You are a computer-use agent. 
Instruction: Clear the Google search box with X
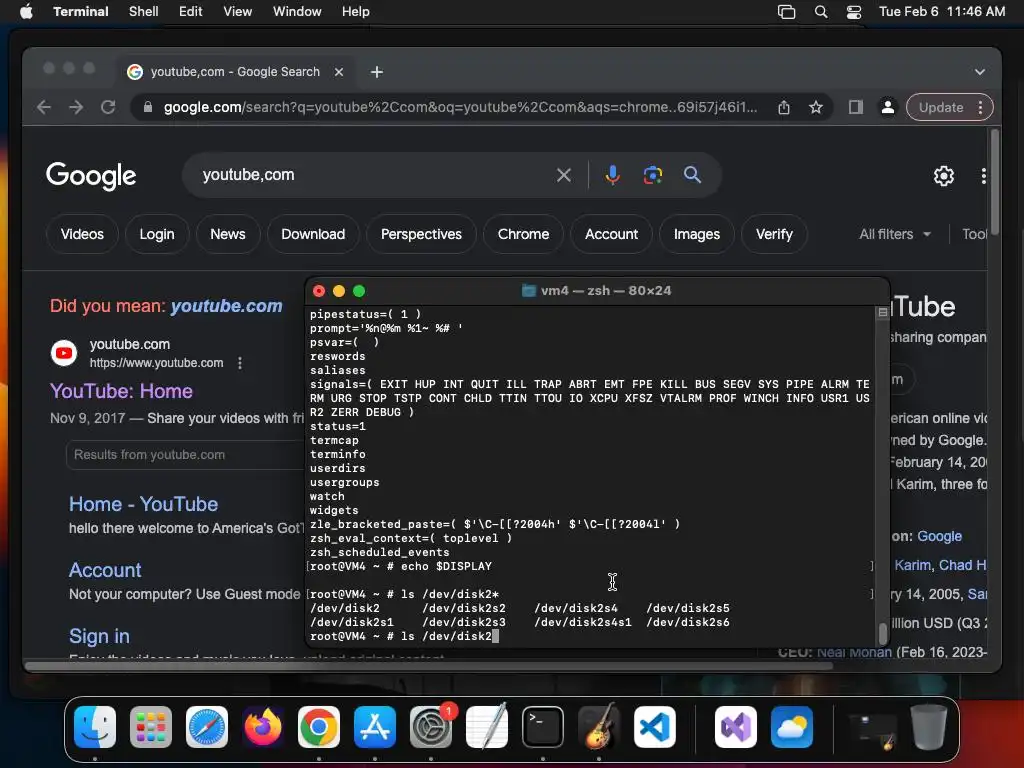(x=564, y=175)
